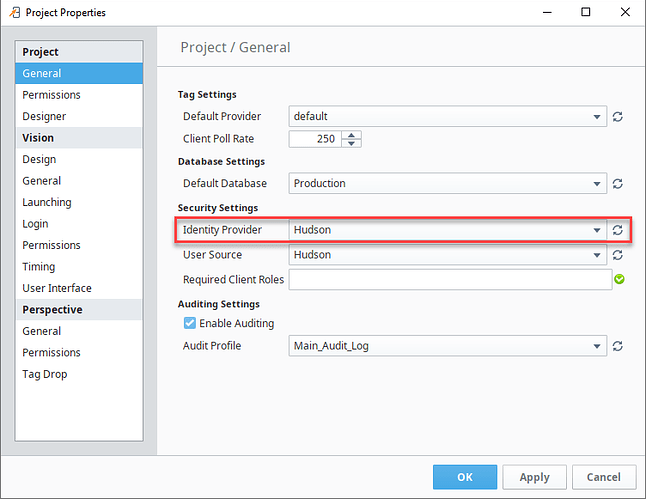This screenshot has width=646, height=499.
Task: Refresh the Default Provider tag list
Action: 618,117
